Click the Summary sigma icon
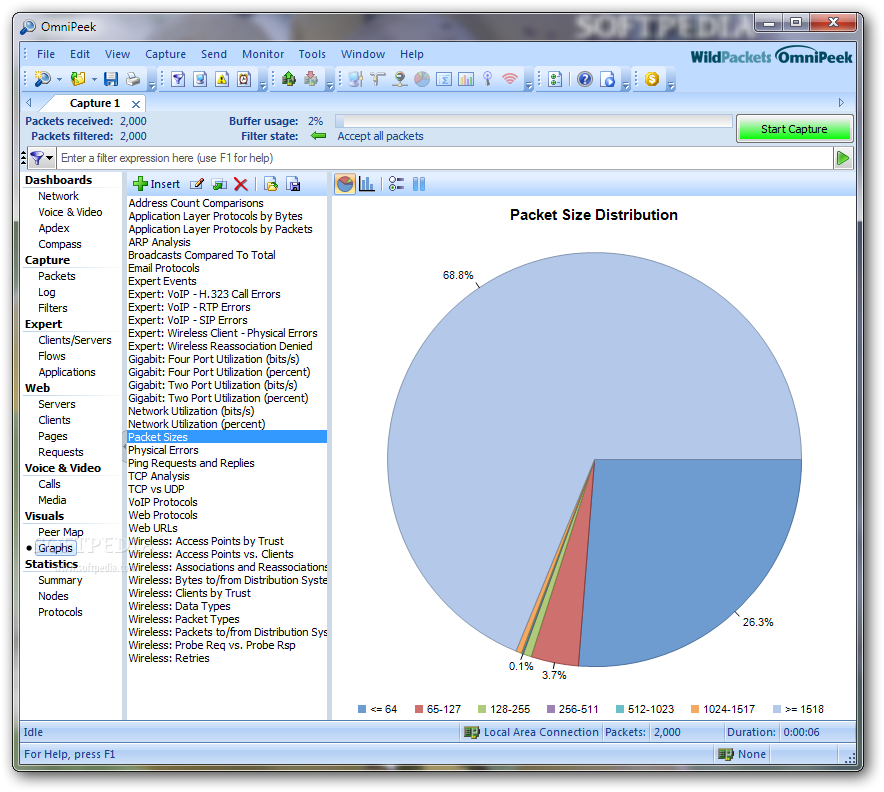 click(444, 79)
